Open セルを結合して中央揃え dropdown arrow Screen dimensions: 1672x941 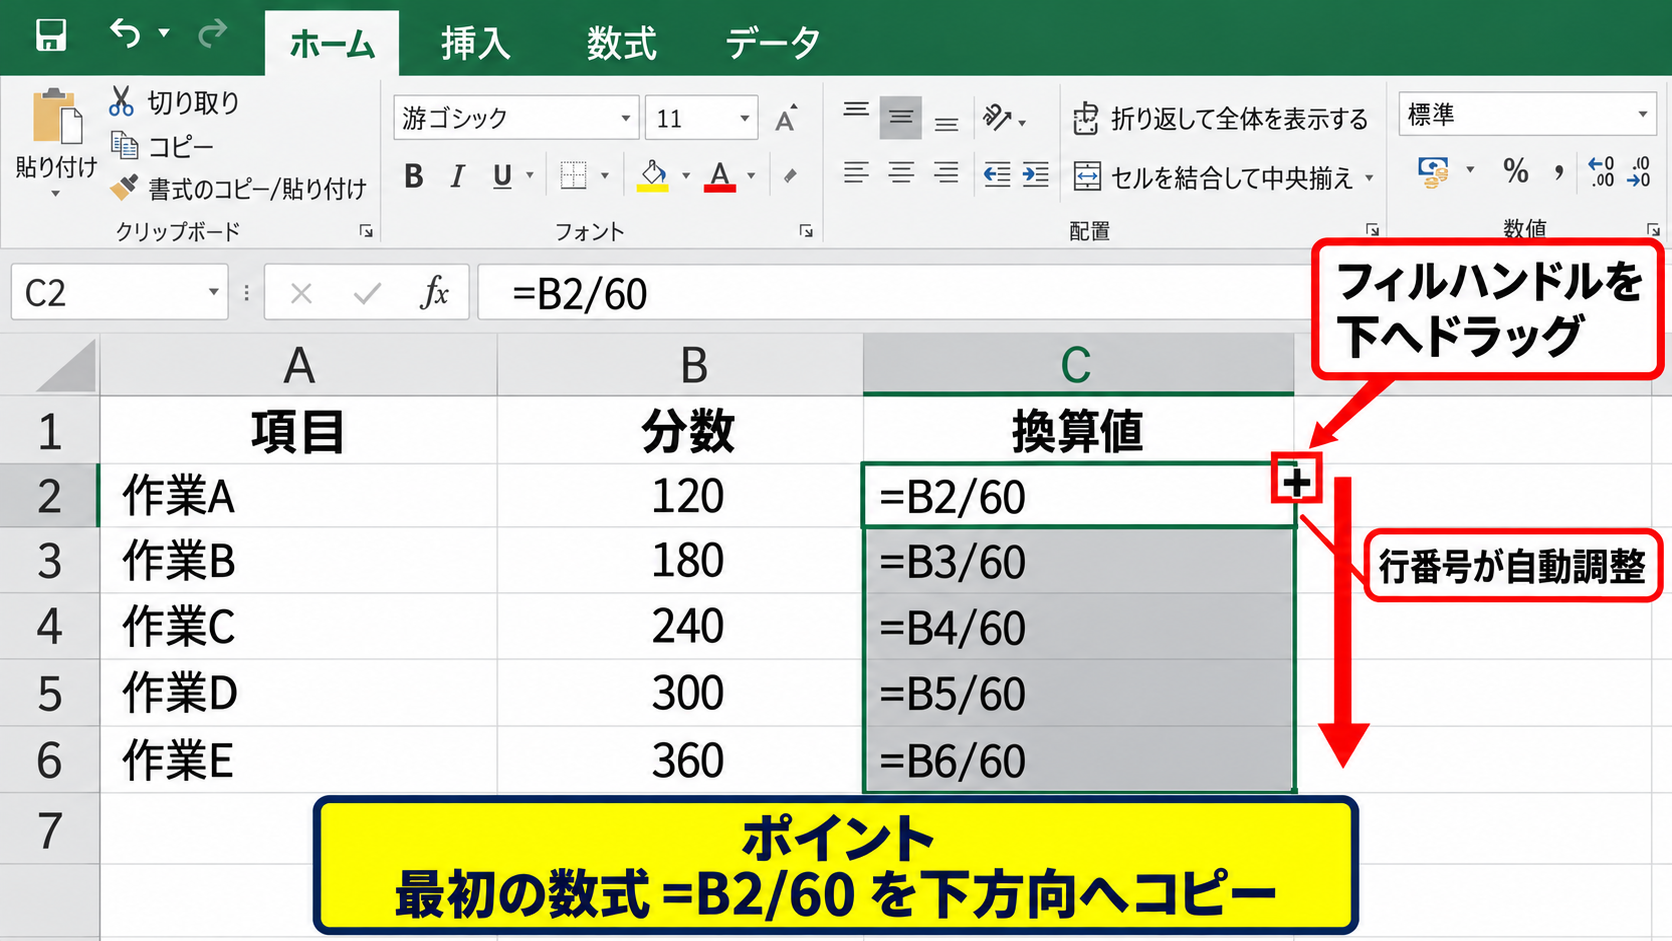pos(1369,178)
